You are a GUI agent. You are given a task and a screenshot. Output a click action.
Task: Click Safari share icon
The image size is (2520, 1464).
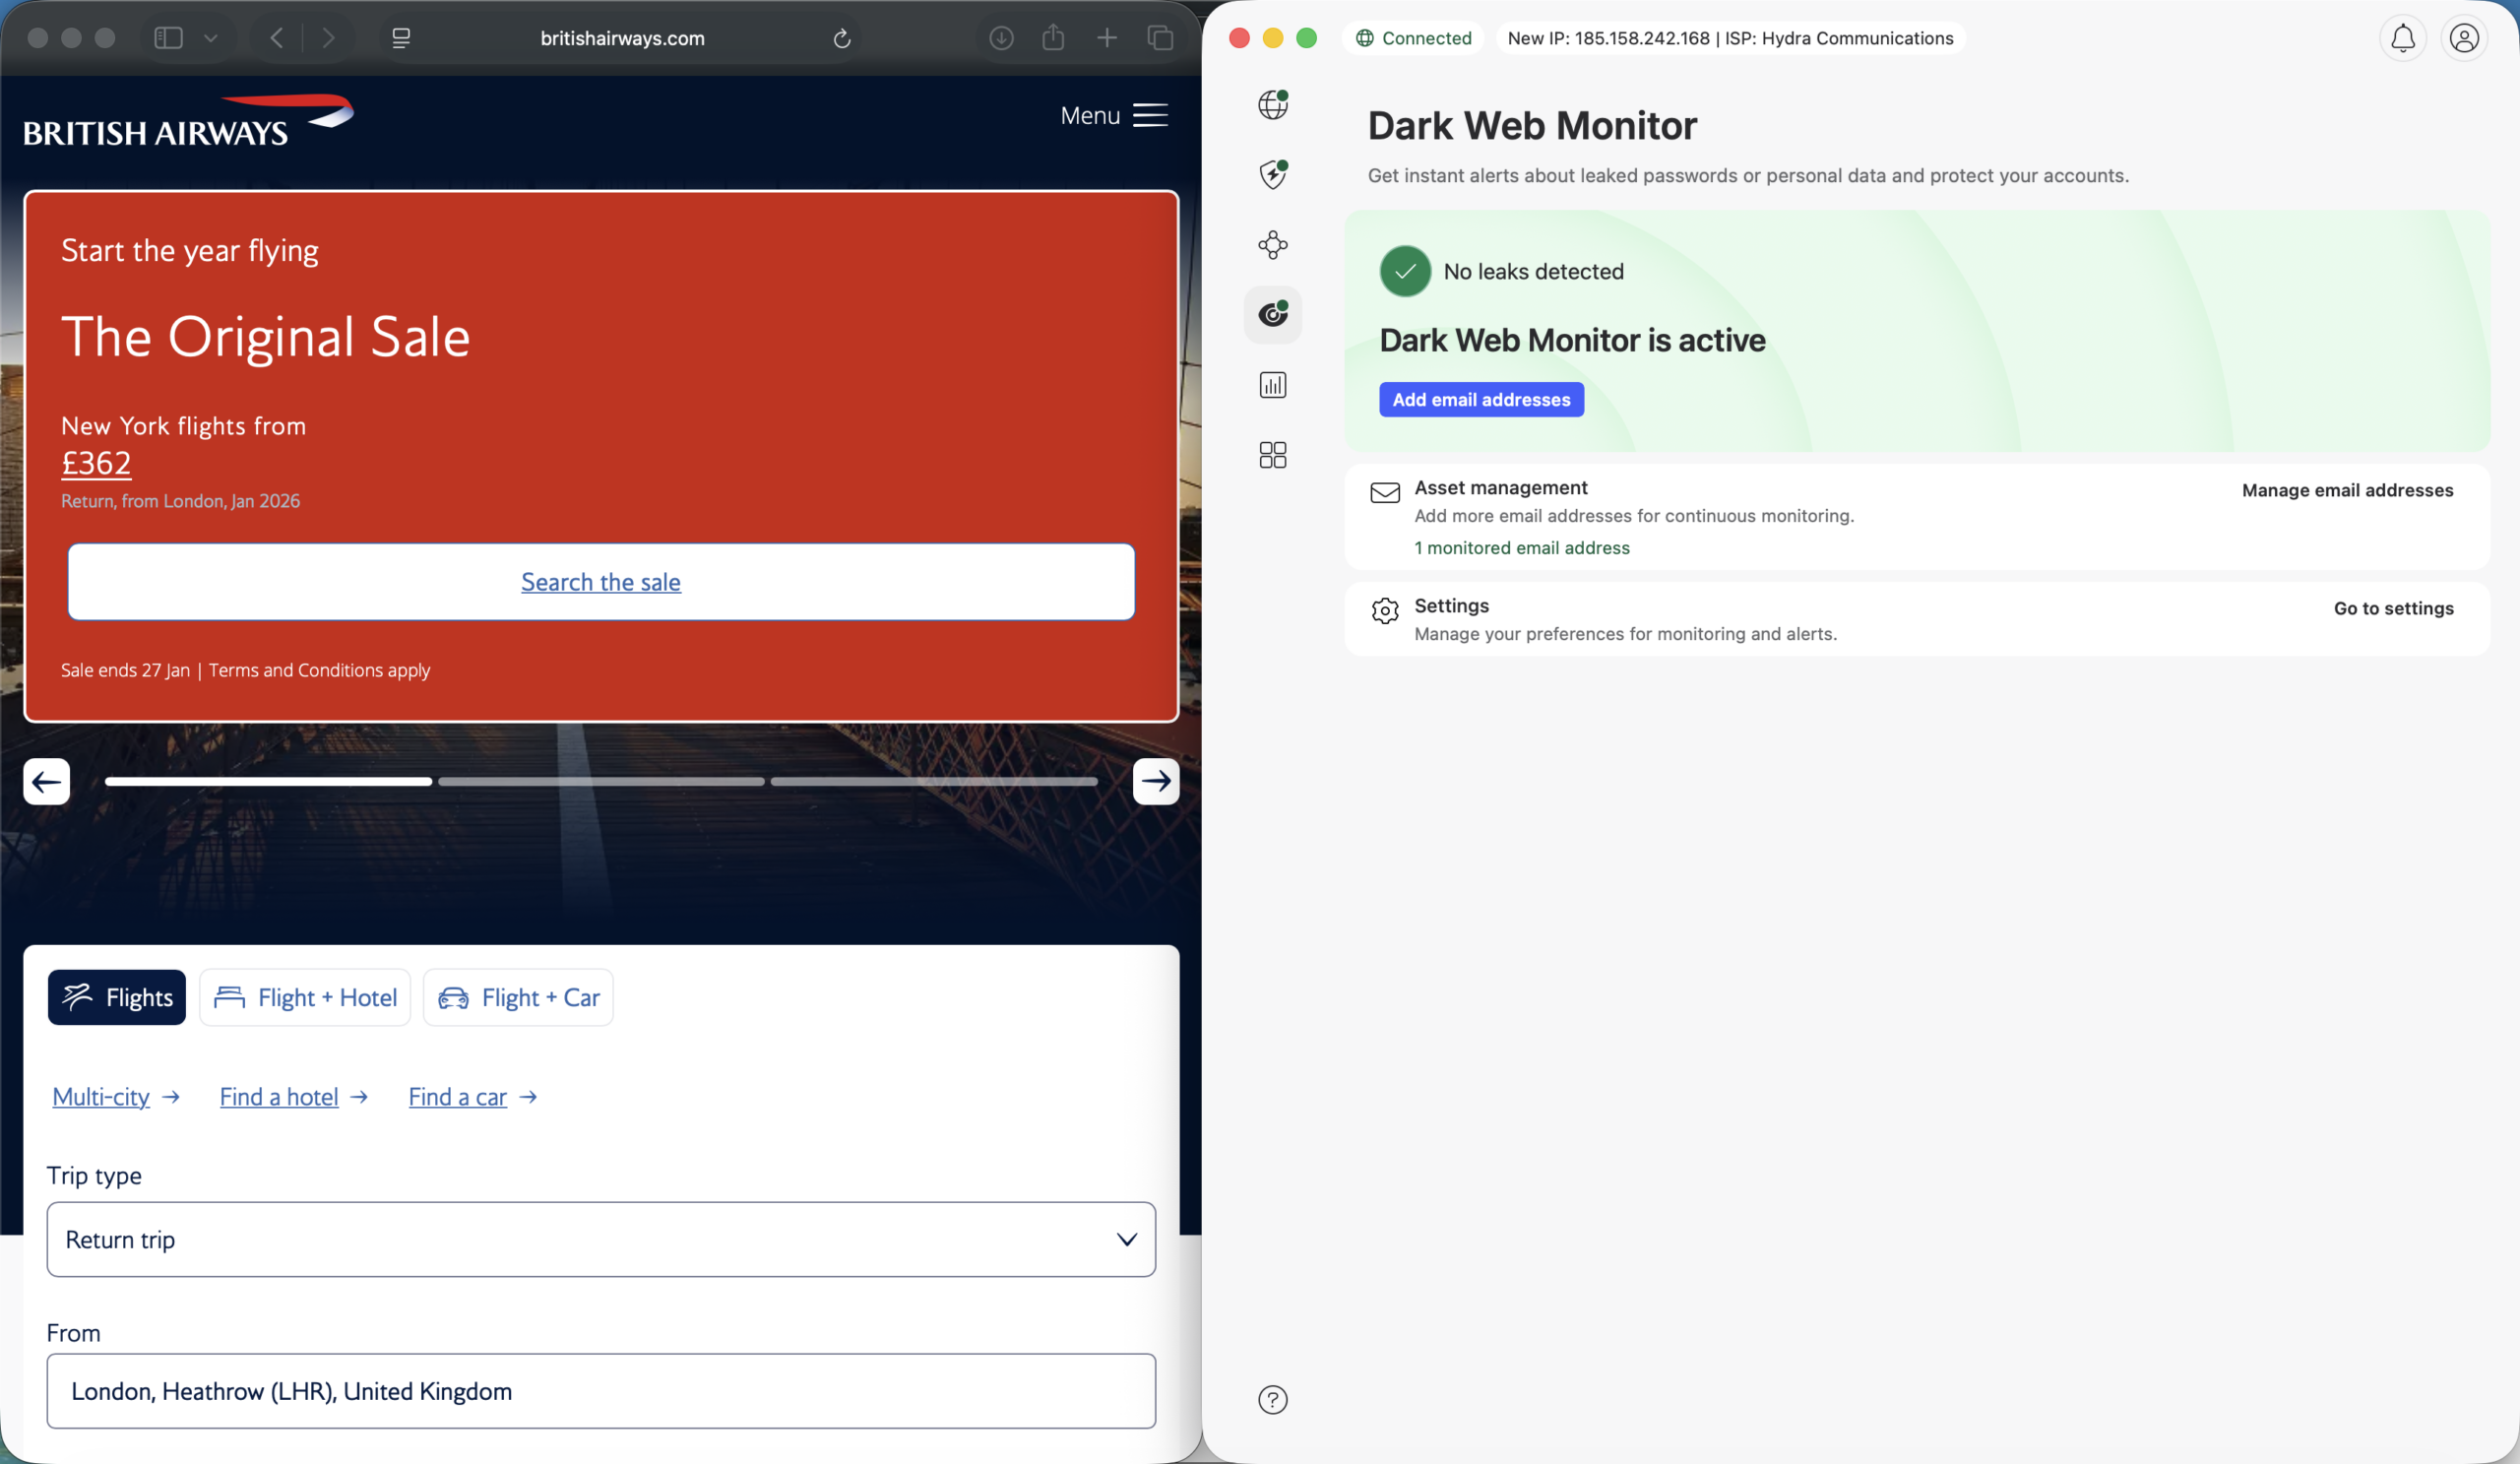coord(1053,38)
